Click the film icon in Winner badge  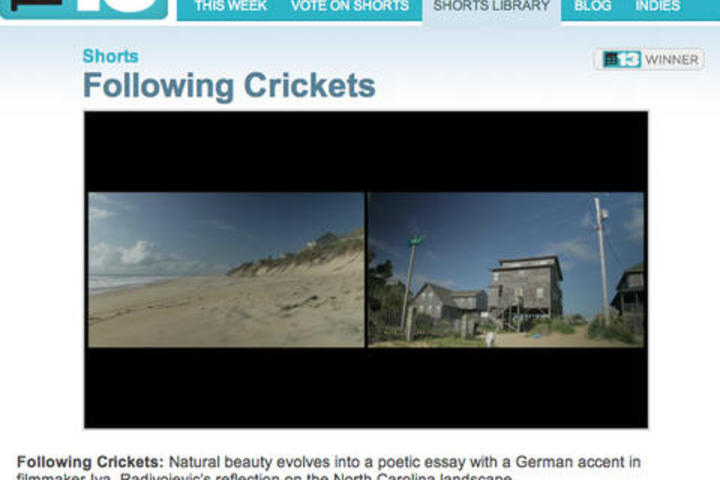(611, 59)
